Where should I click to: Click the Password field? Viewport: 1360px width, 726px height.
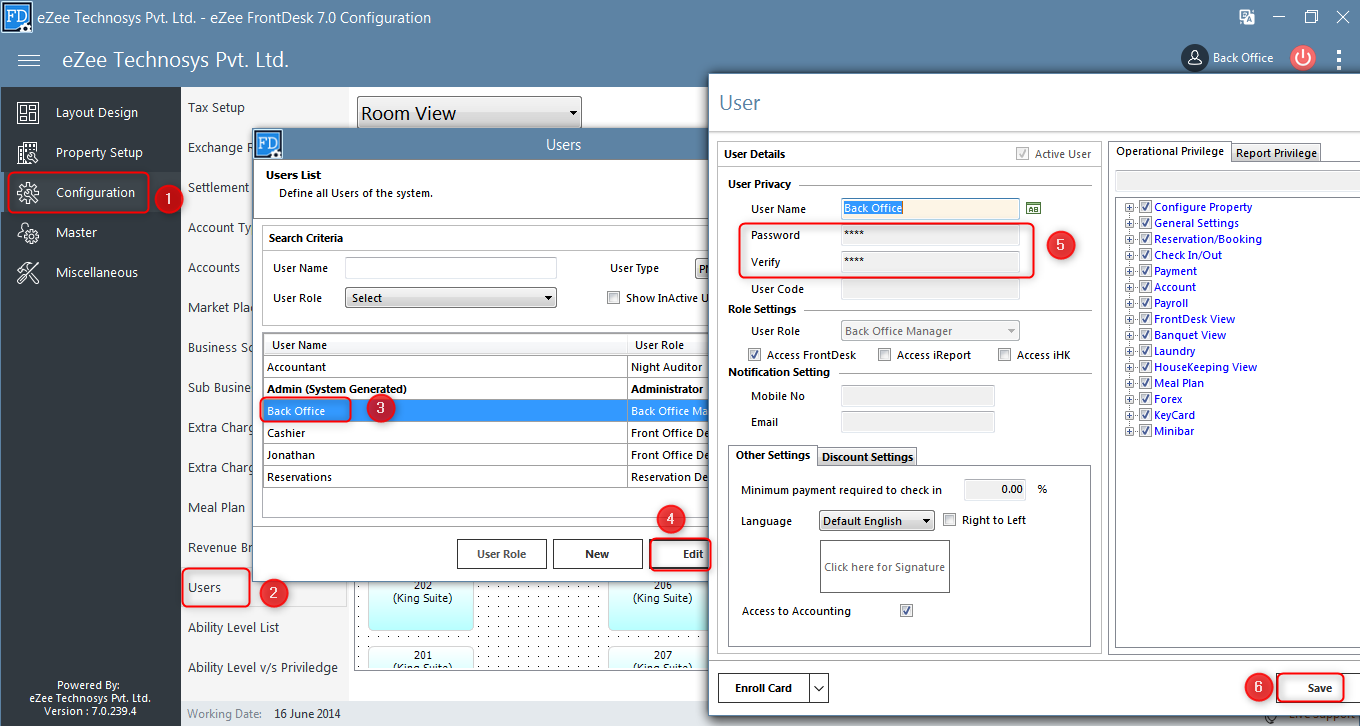[x=931, y=235]
